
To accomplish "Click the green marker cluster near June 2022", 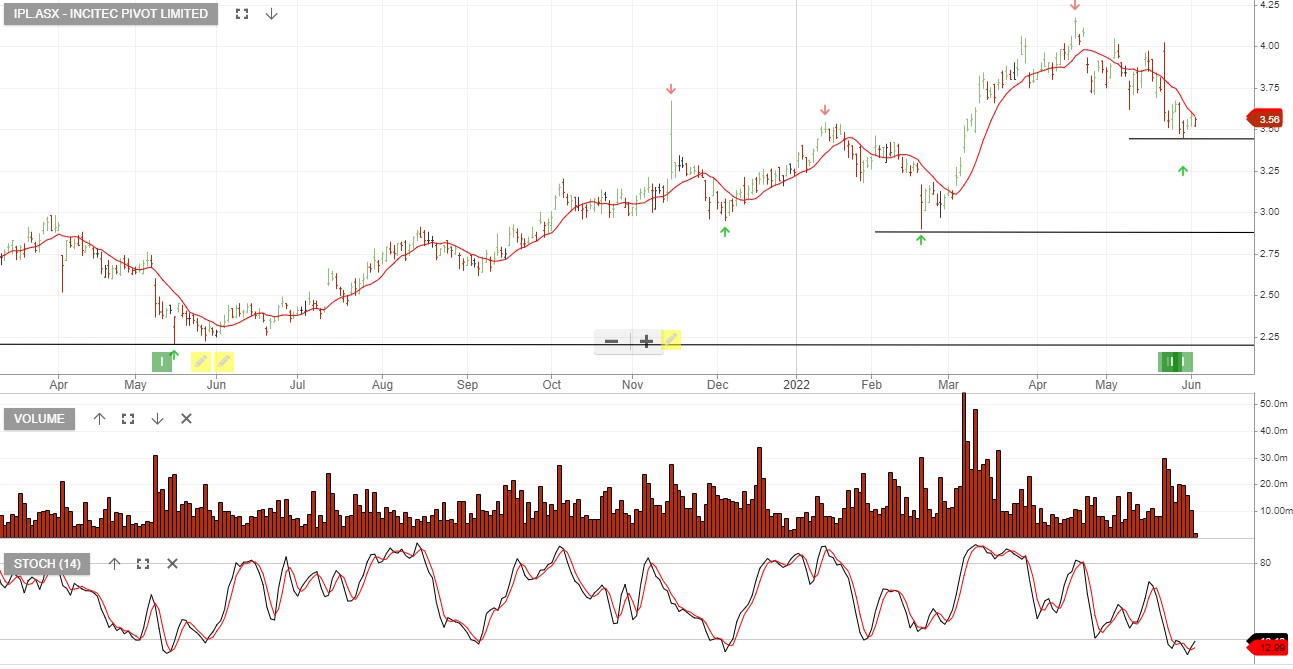I will pos(1175,361).
